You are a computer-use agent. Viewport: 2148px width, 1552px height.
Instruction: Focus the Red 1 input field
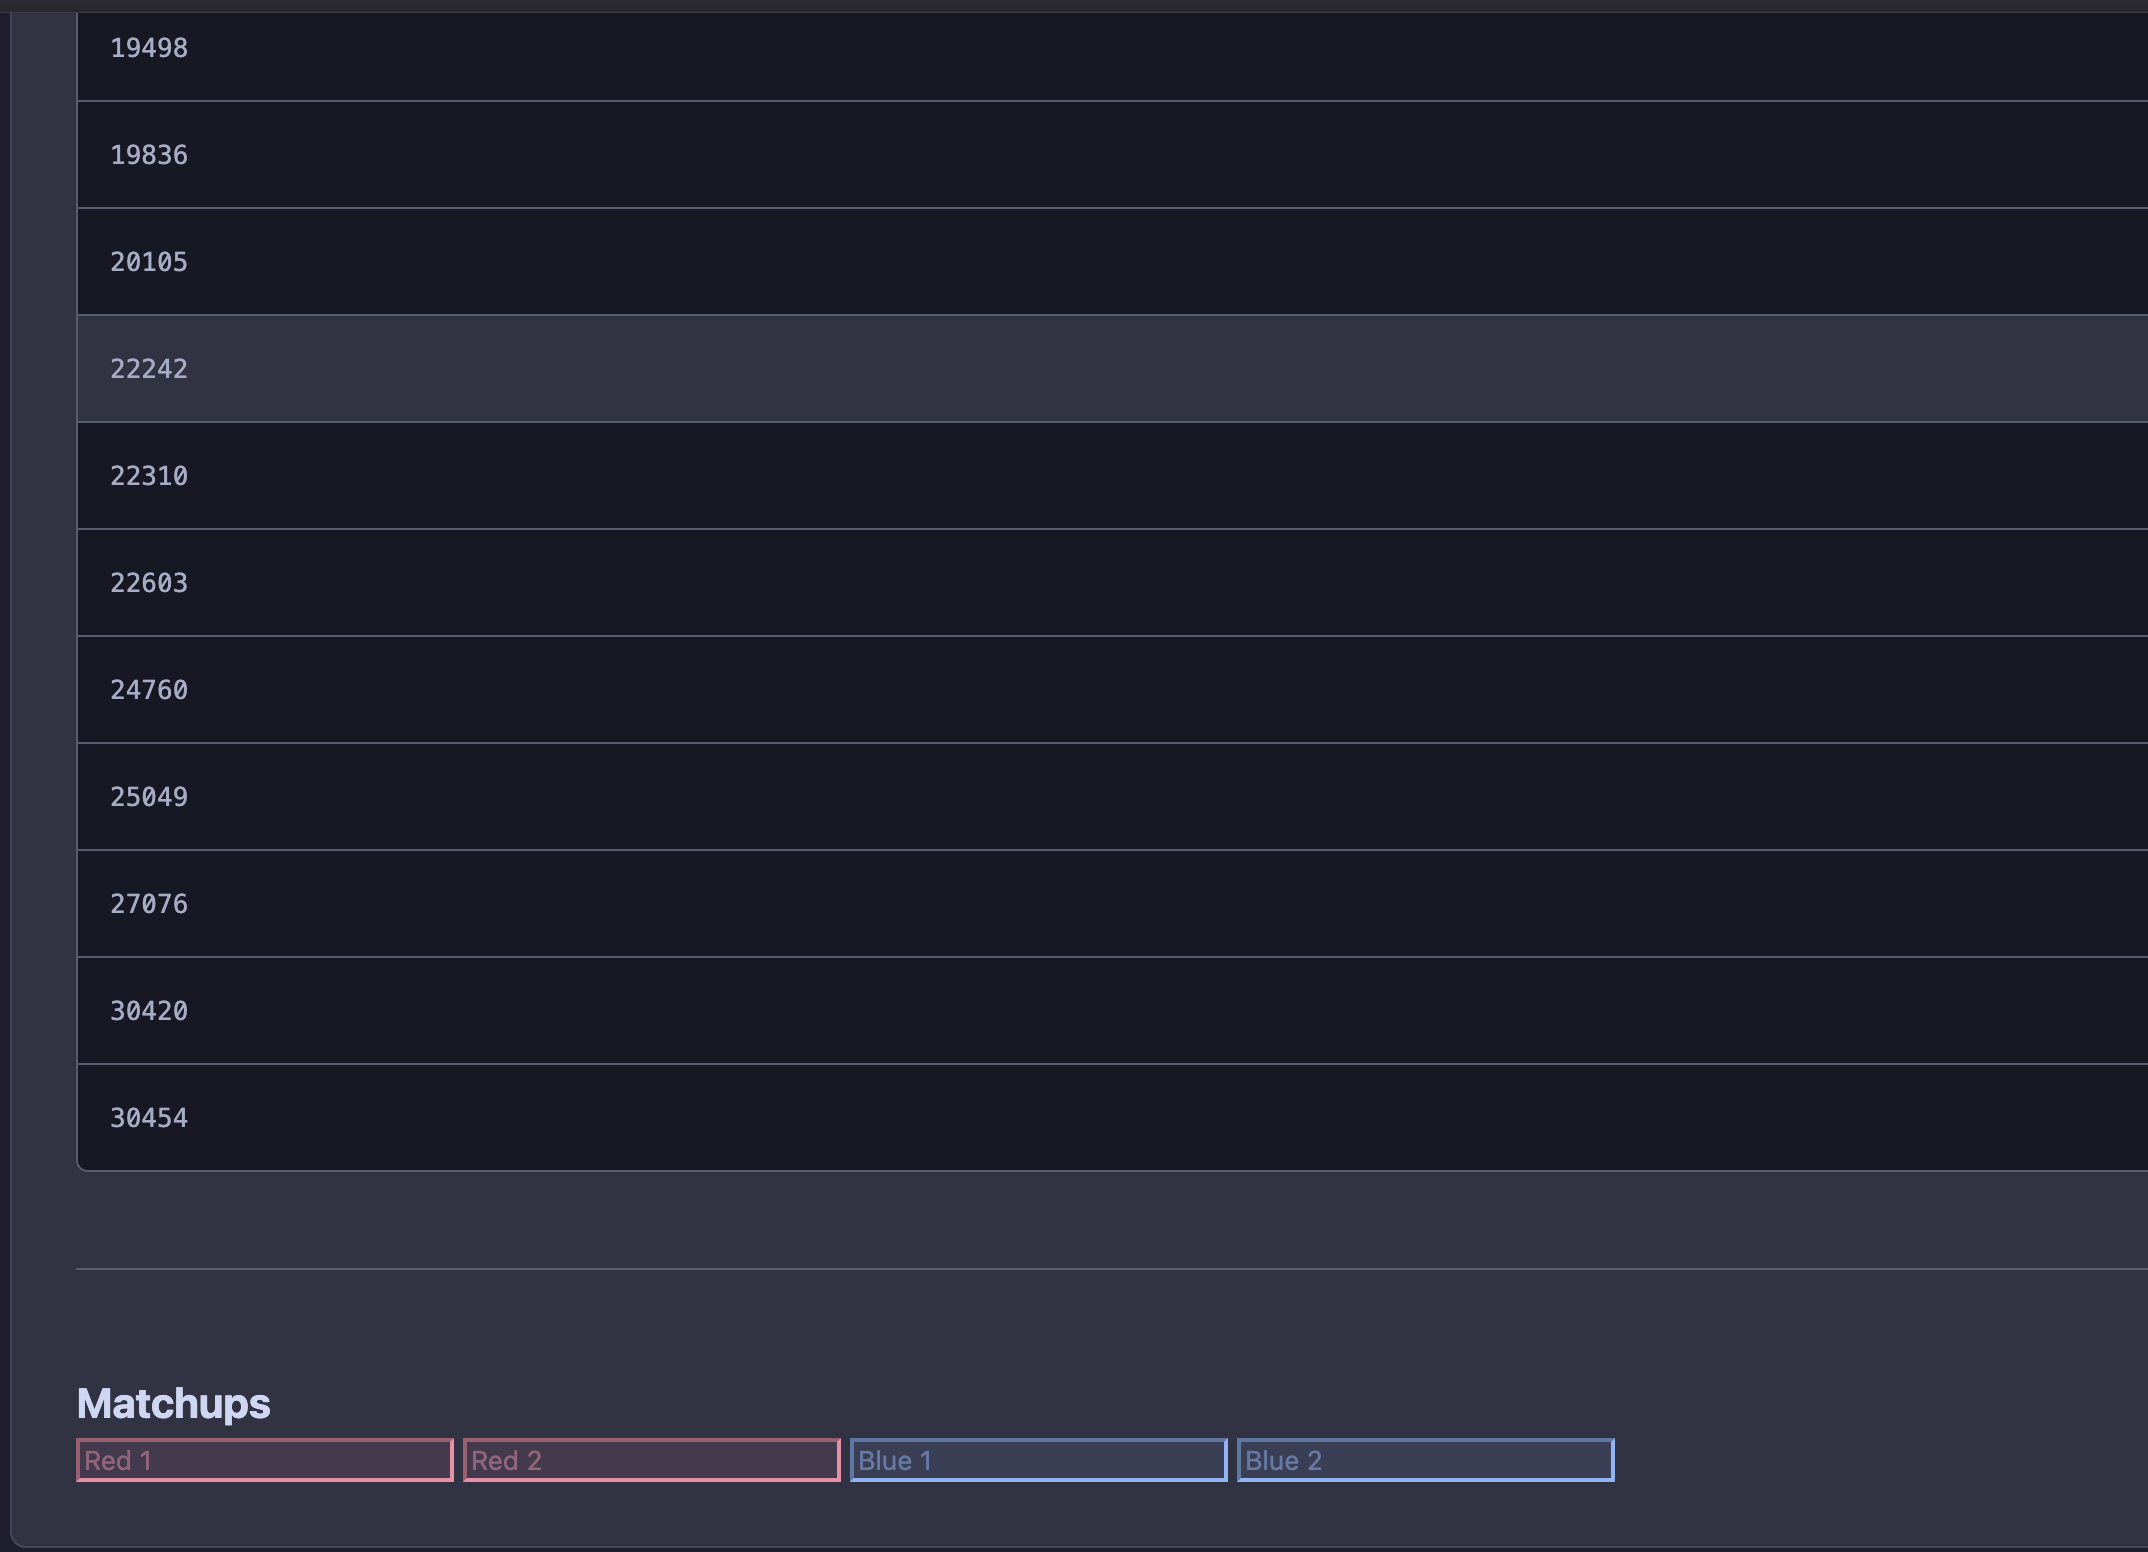[x=265, y=1460]
